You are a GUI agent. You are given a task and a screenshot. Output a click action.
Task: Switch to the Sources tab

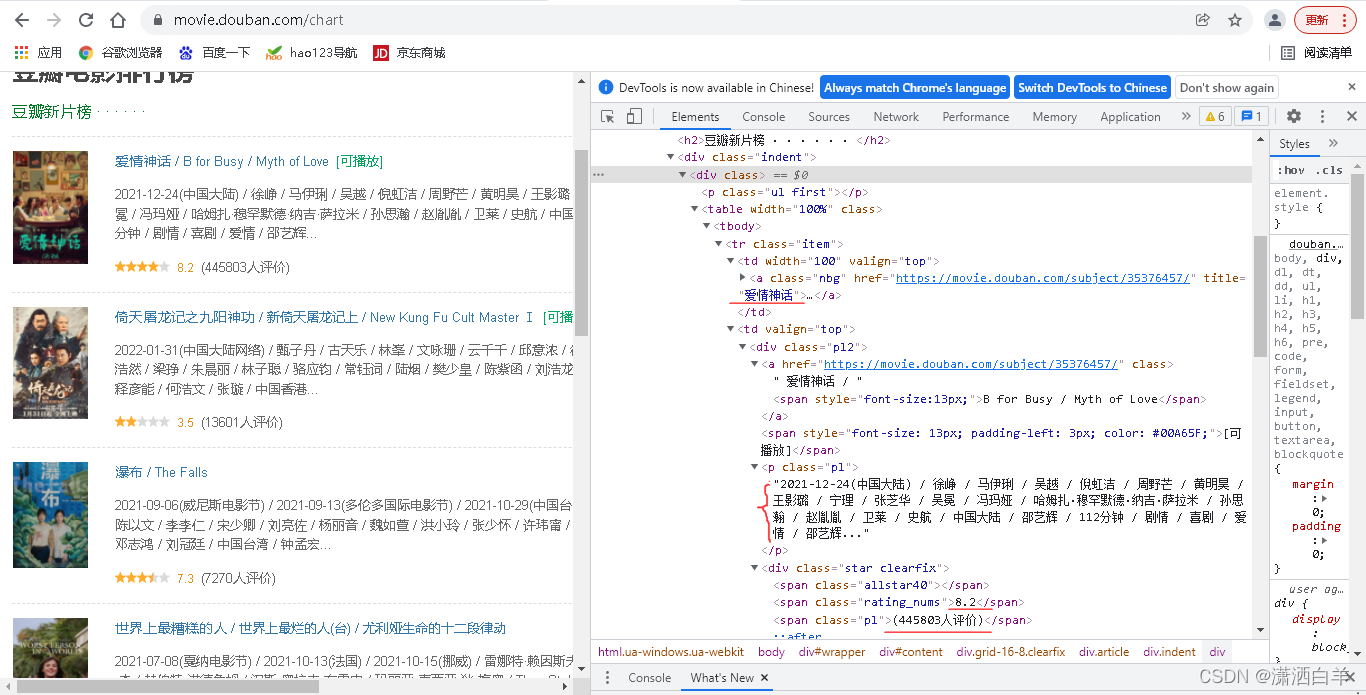(x=829, y=117)
